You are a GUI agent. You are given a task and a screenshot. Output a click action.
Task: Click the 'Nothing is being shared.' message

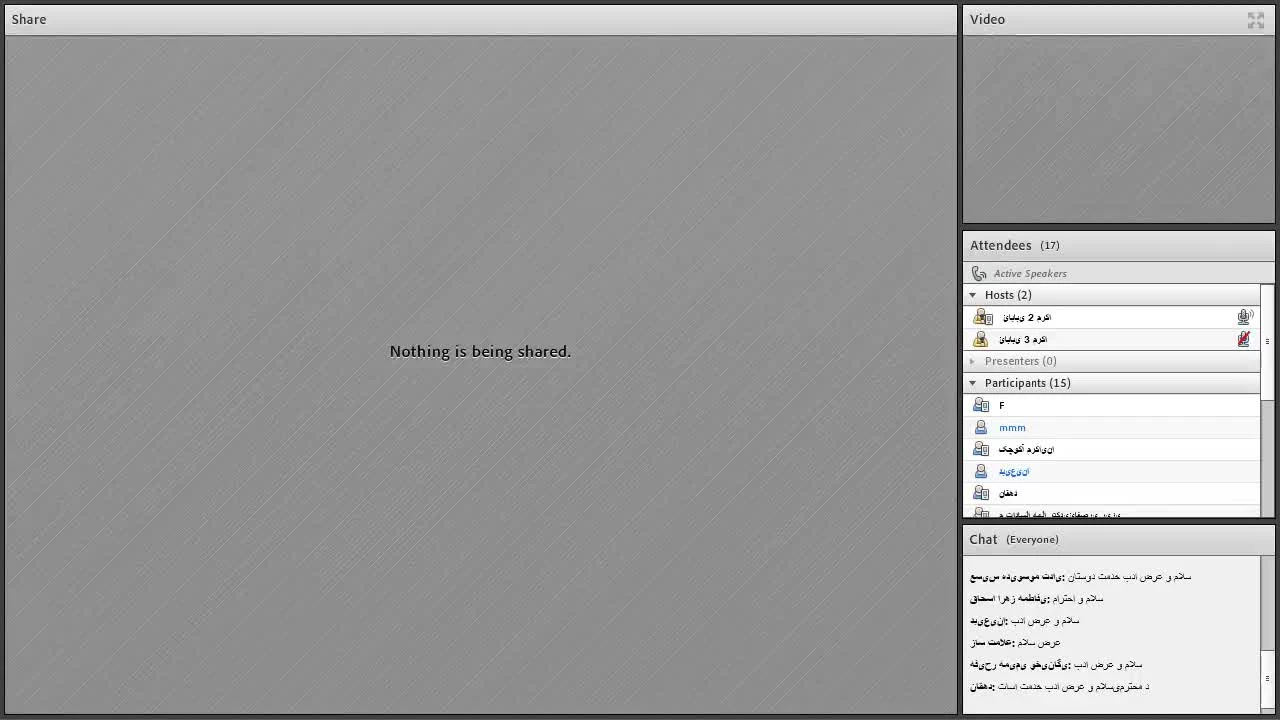click(480, 351)
